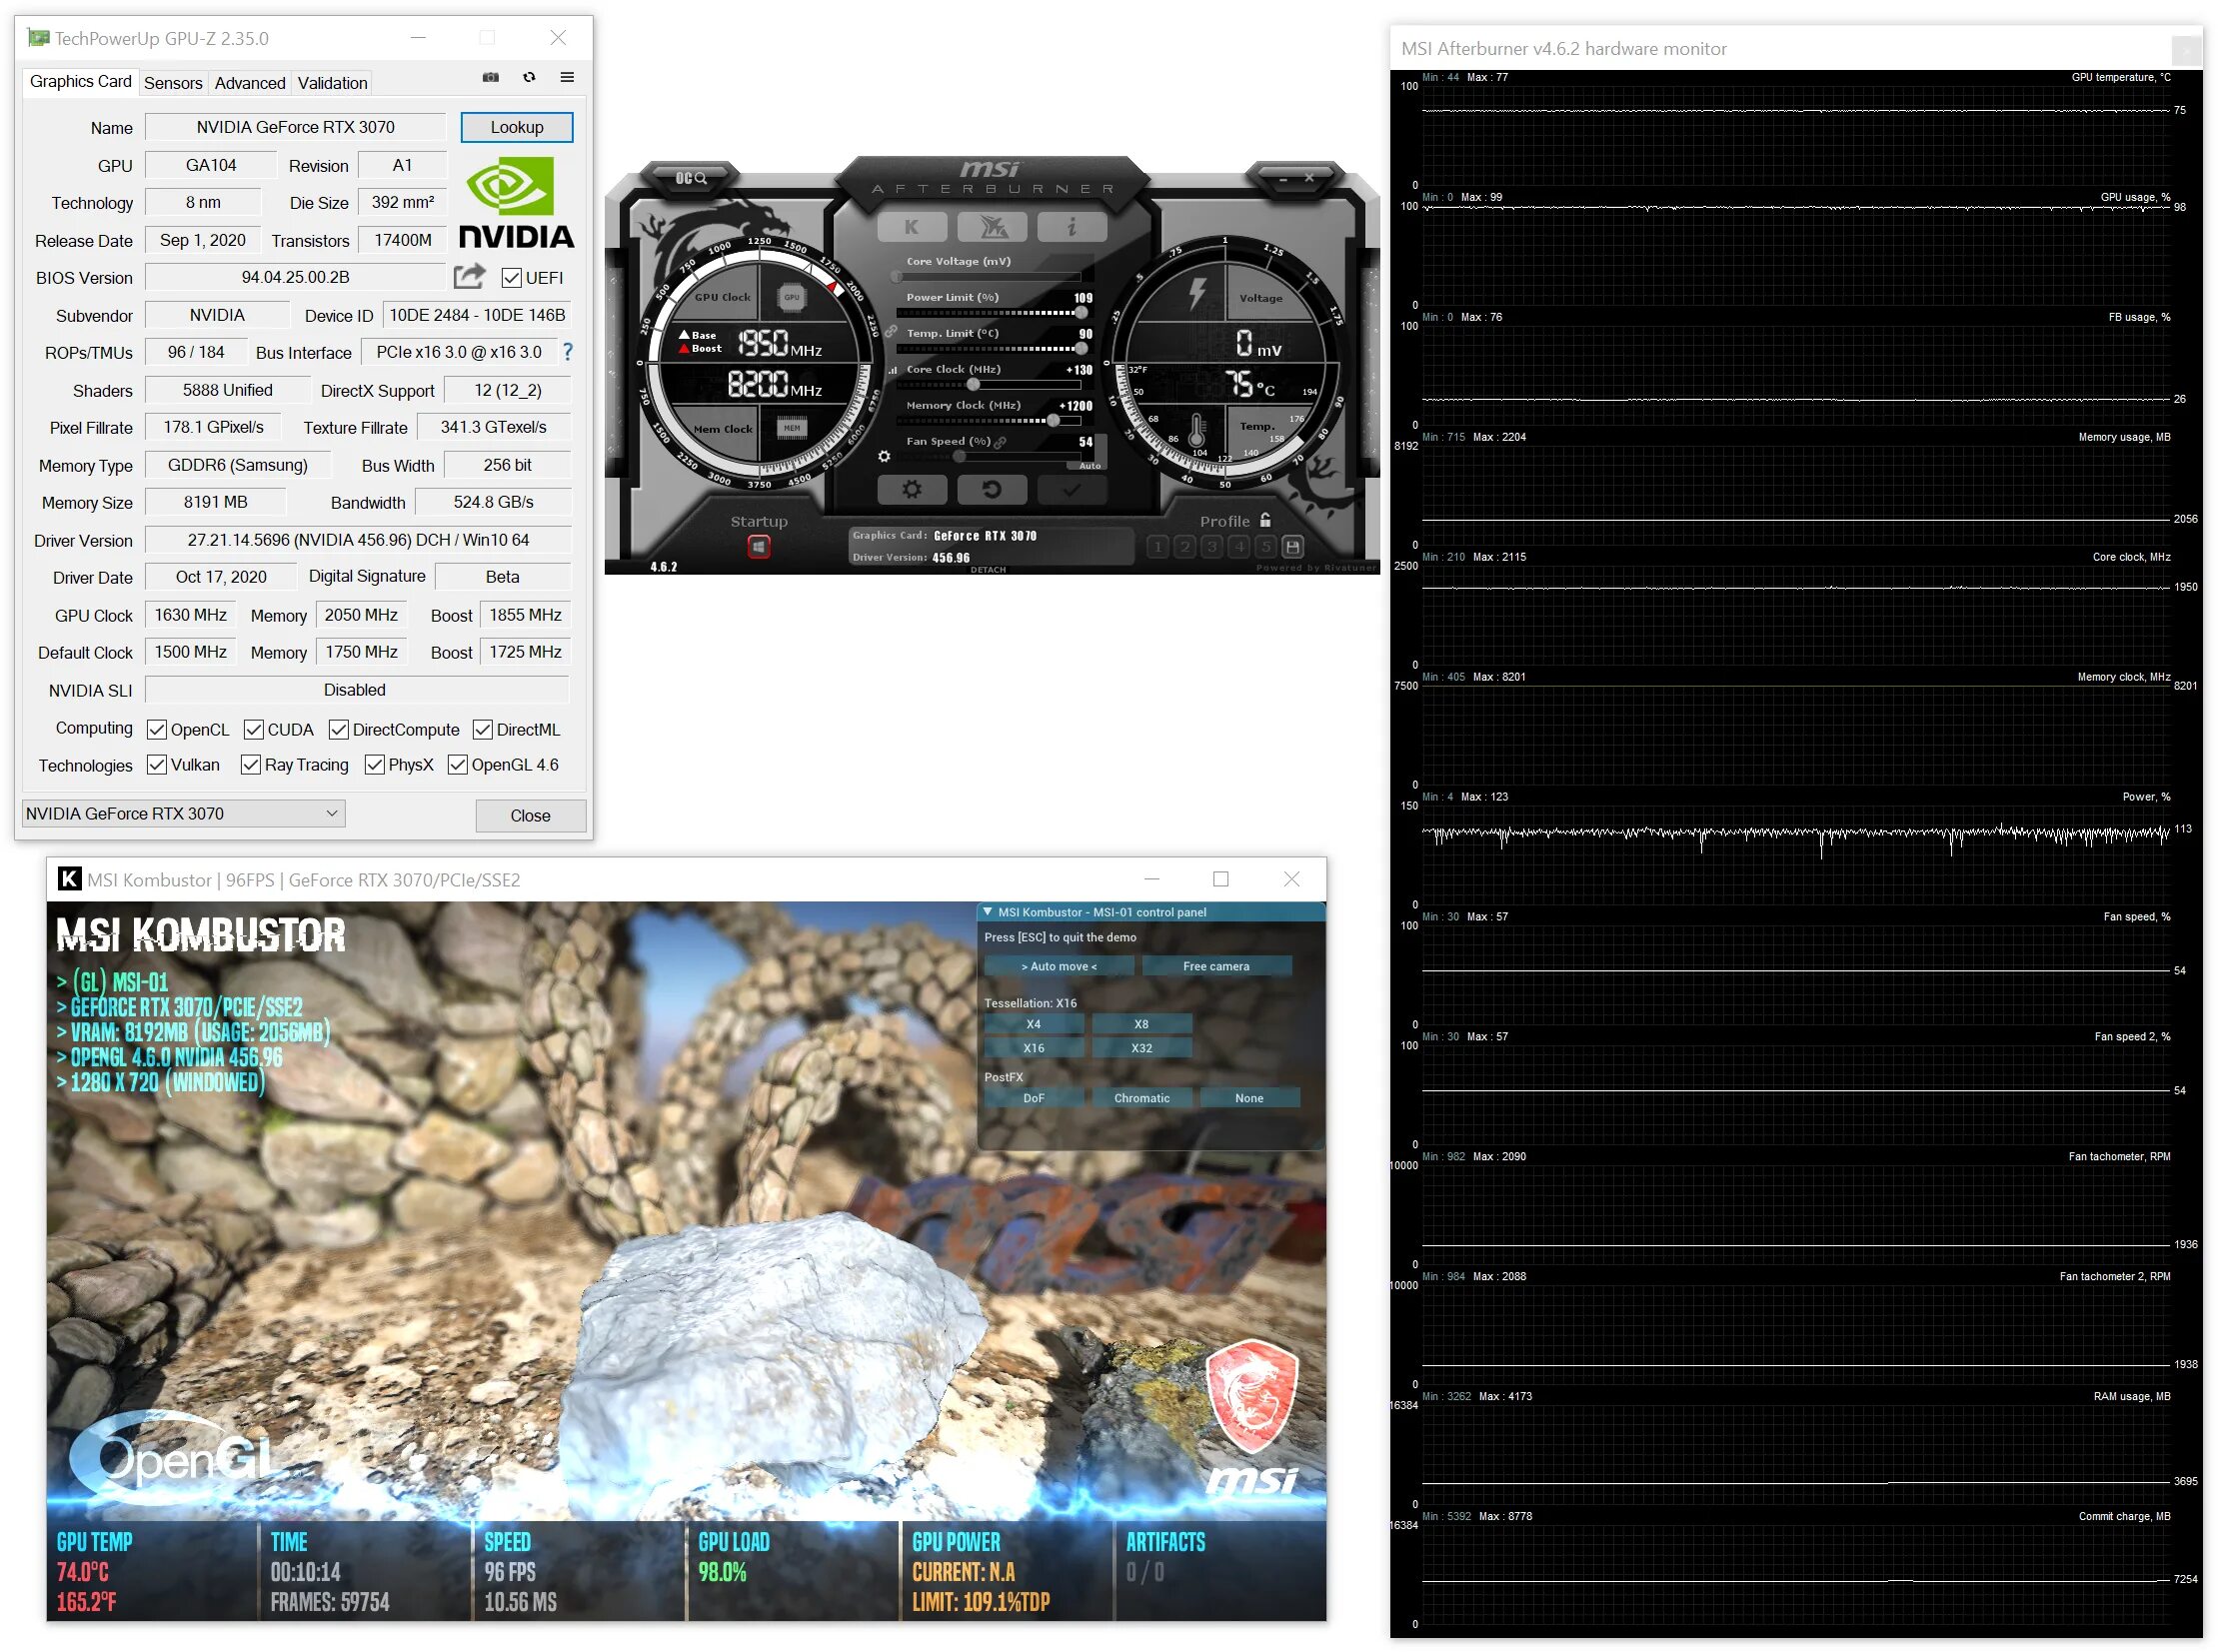Click the OC Scanner airplane icon
Screen dimensions: 2218x1652
(x=992, y=227)
